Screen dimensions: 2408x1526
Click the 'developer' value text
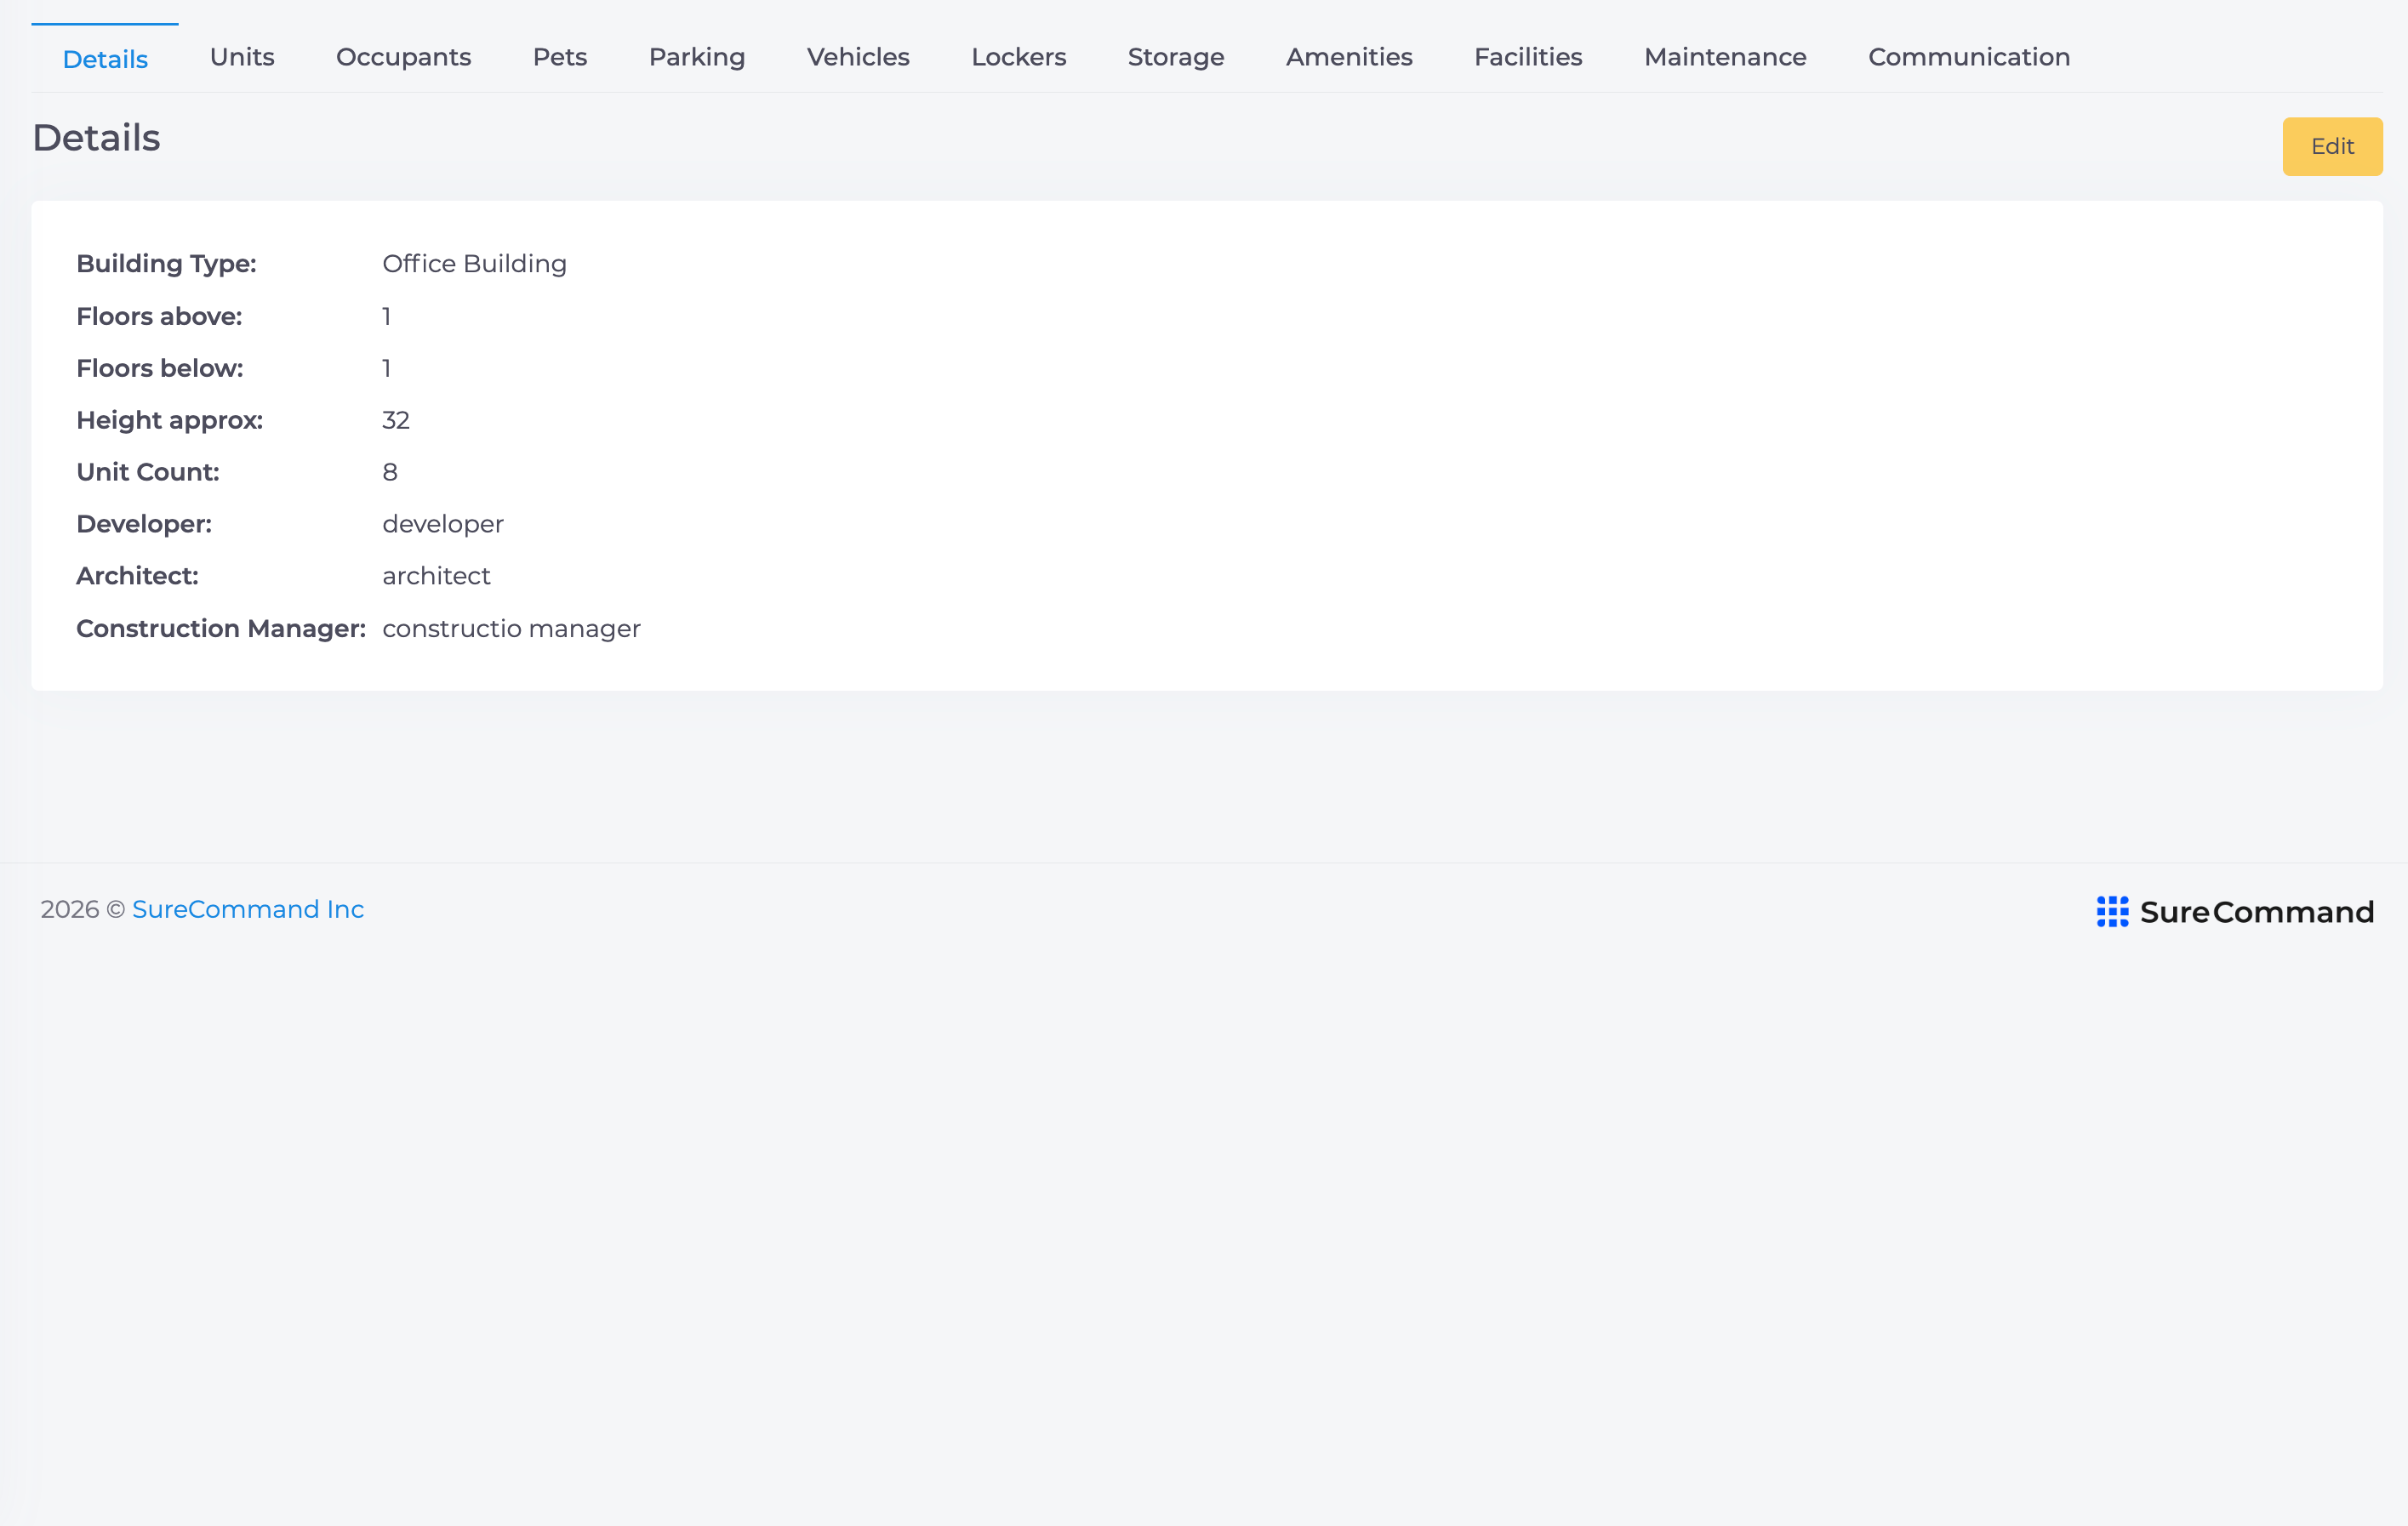(443, 525)
